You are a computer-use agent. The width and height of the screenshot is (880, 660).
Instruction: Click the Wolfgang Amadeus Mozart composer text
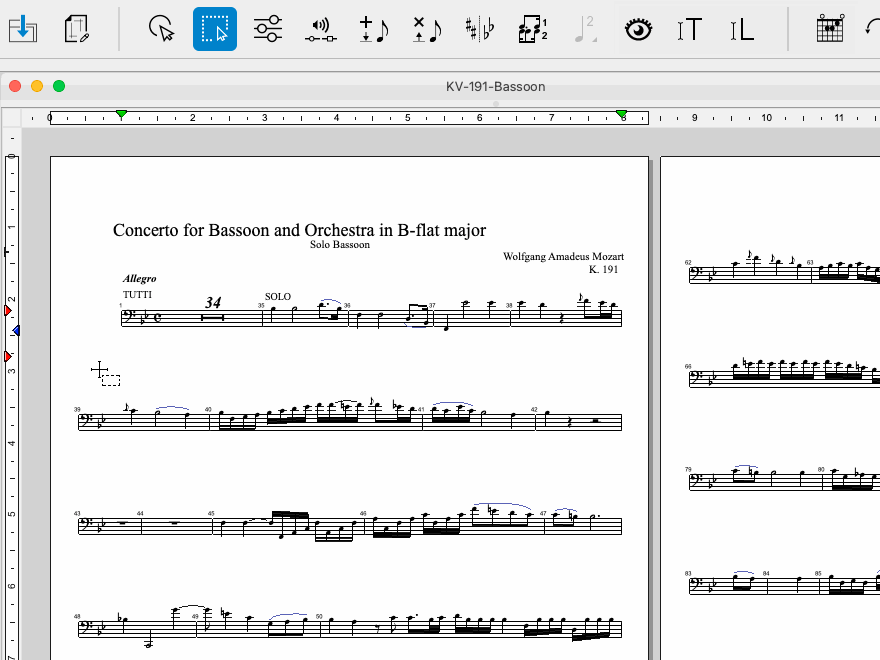[563, 256]
